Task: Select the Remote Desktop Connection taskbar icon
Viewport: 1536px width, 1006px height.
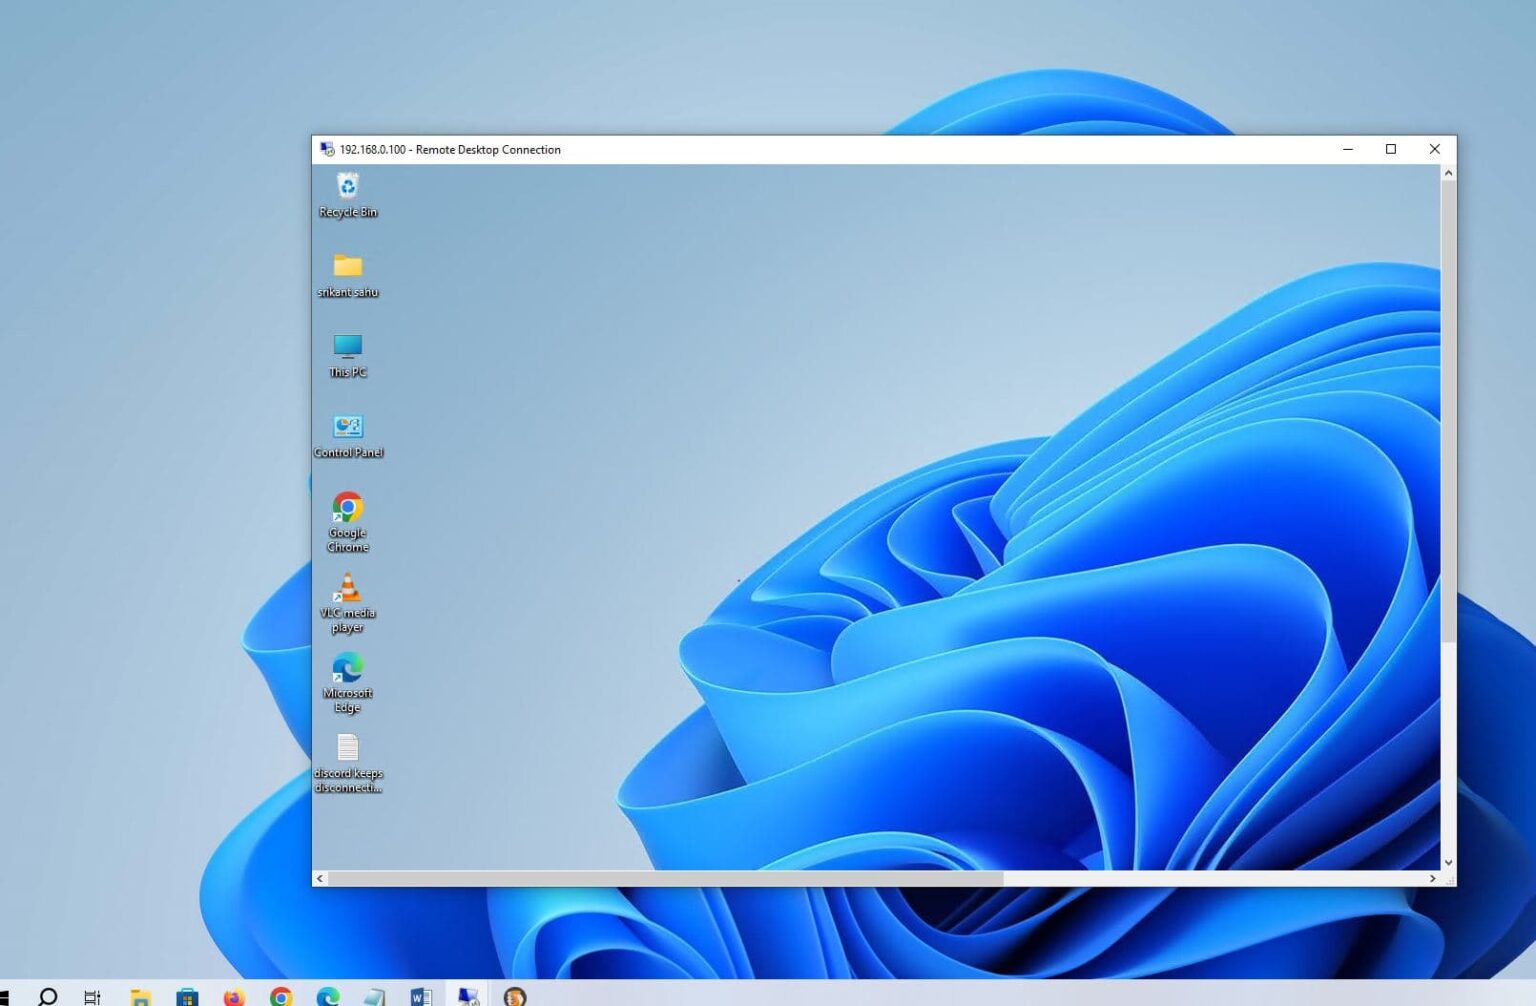Action: point(468,995)
